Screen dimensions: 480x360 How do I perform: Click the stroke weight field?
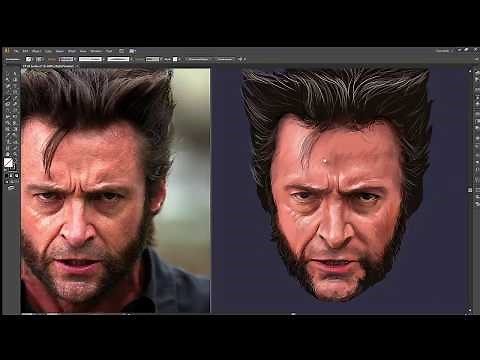[66, 59]
